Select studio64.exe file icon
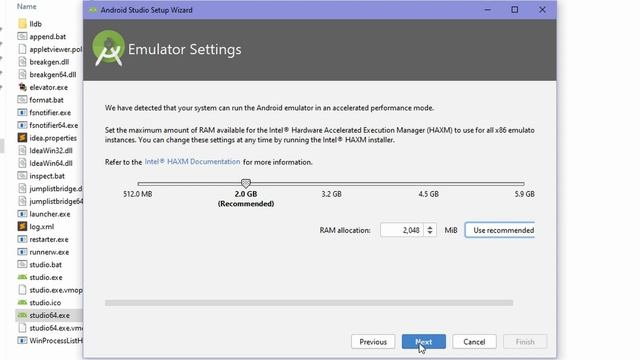640x360 pixels. (22, 315)
